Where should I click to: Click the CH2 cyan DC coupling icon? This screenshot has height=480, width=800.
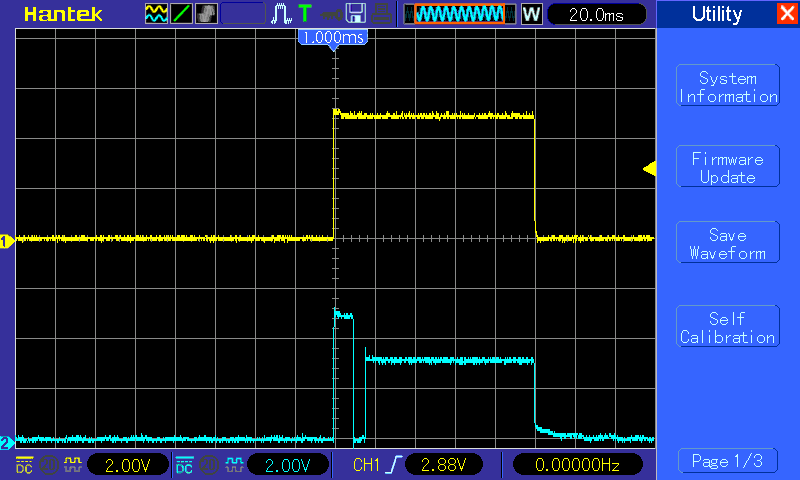pos(184,465)
